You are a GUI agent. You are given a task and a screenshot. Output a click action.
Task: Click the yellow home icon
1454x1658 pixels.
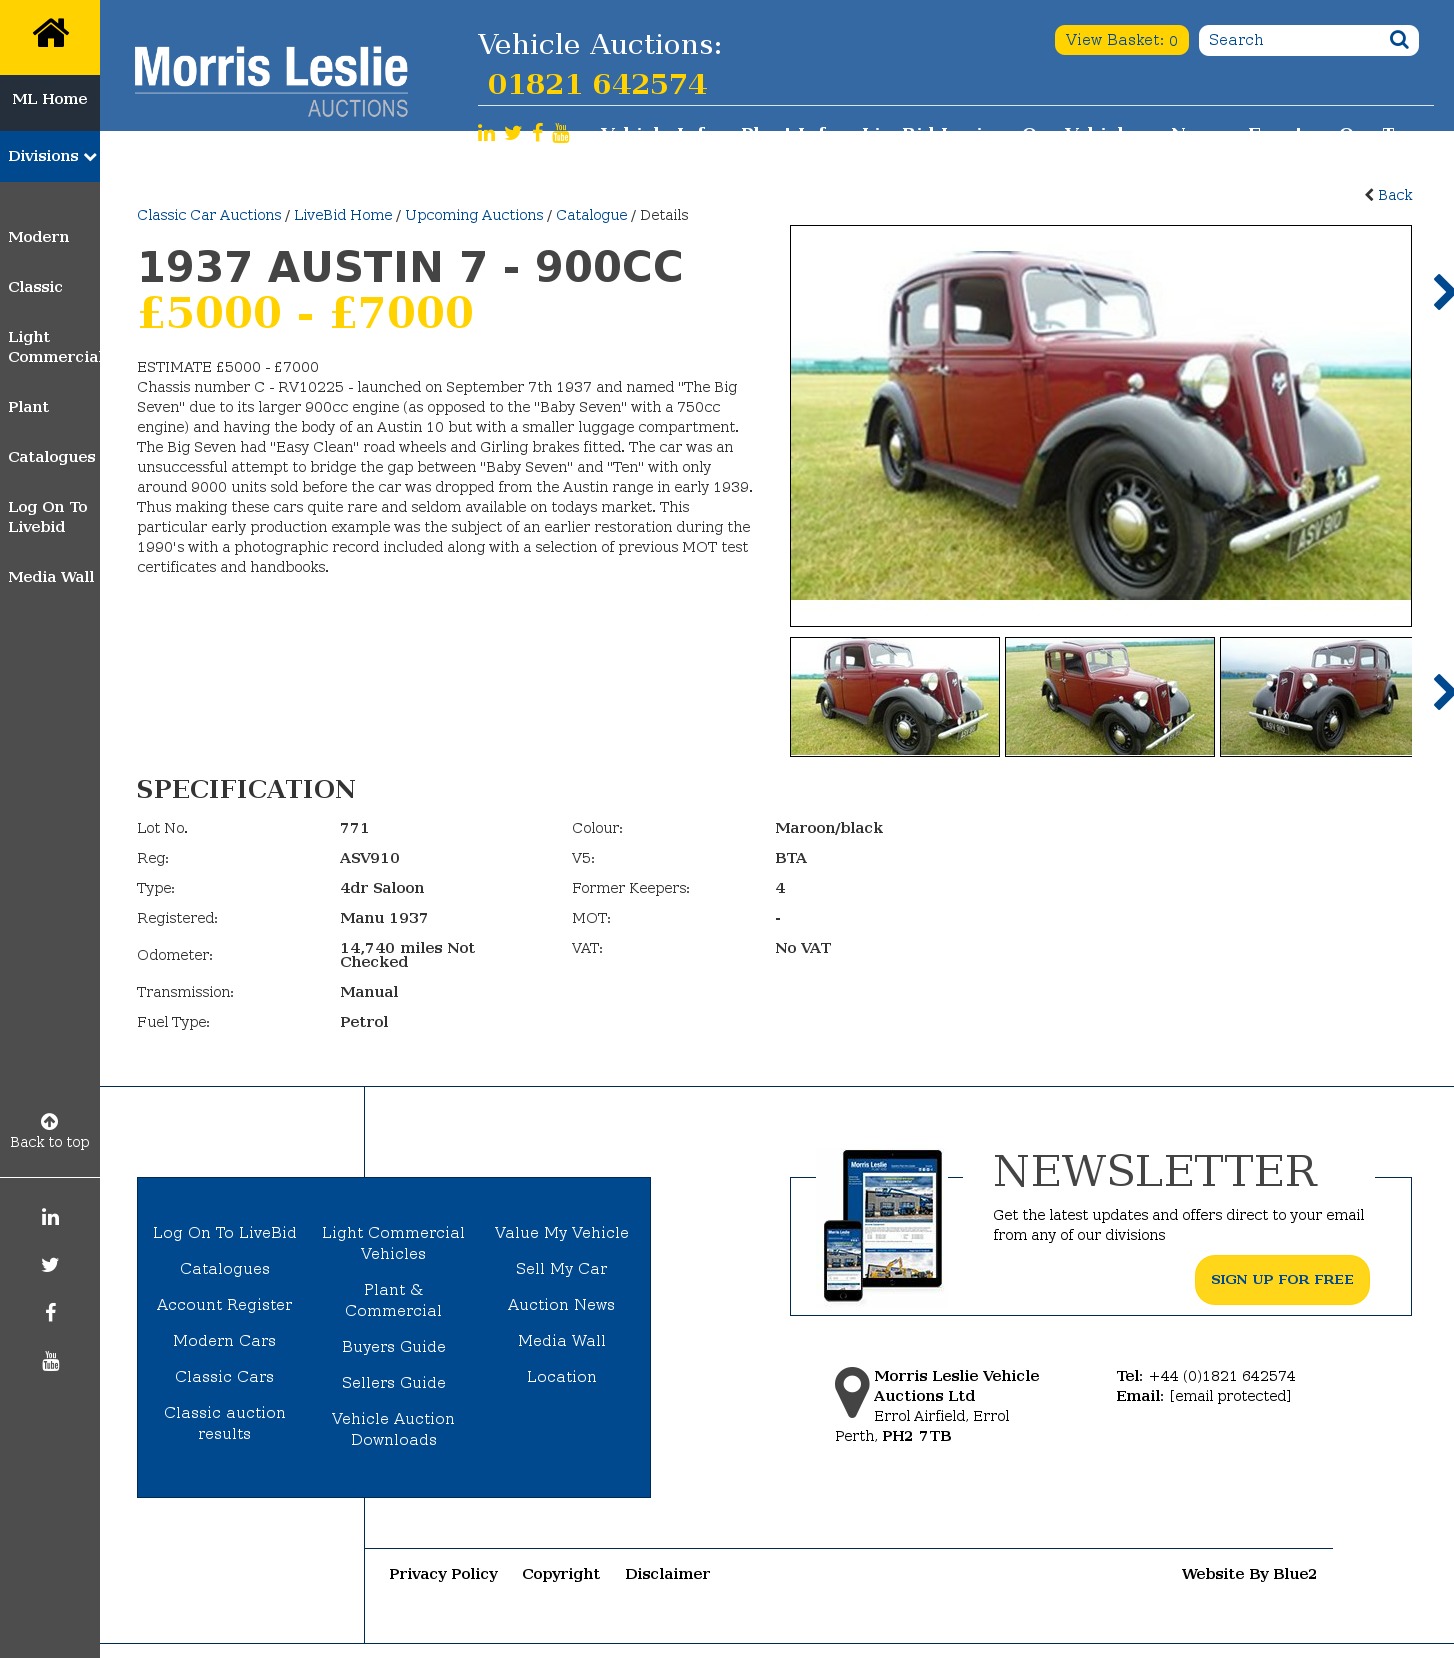coord(50,35)
